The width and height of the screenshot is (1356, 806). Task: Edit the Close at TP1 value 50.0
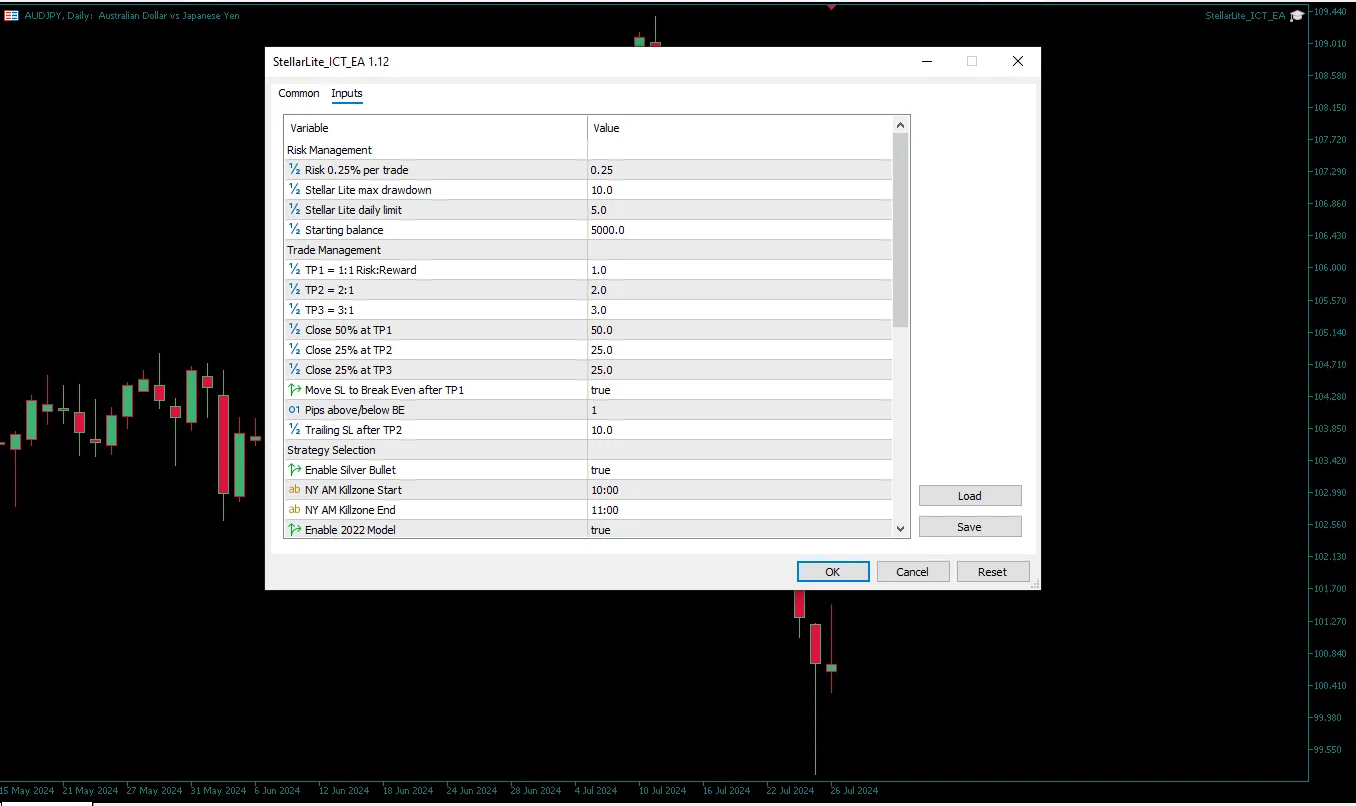coord(740,330)
